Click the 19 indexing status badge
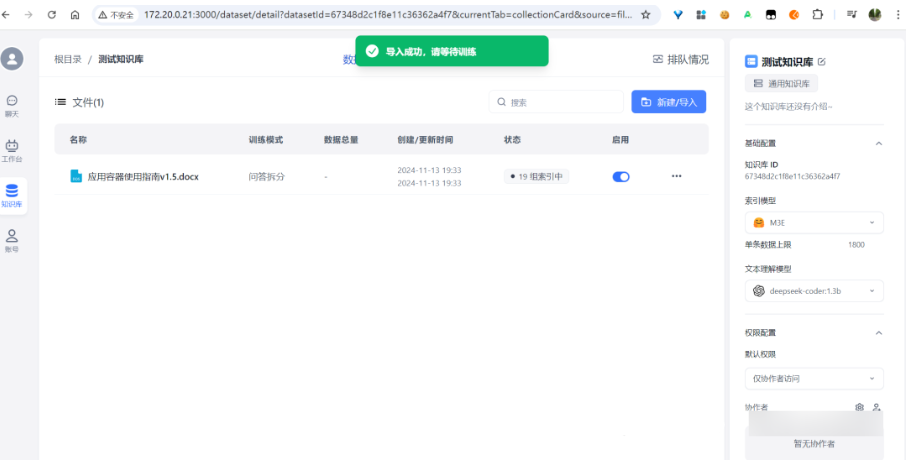The height and width of the screenshot is (461, 906). [536, 177]
